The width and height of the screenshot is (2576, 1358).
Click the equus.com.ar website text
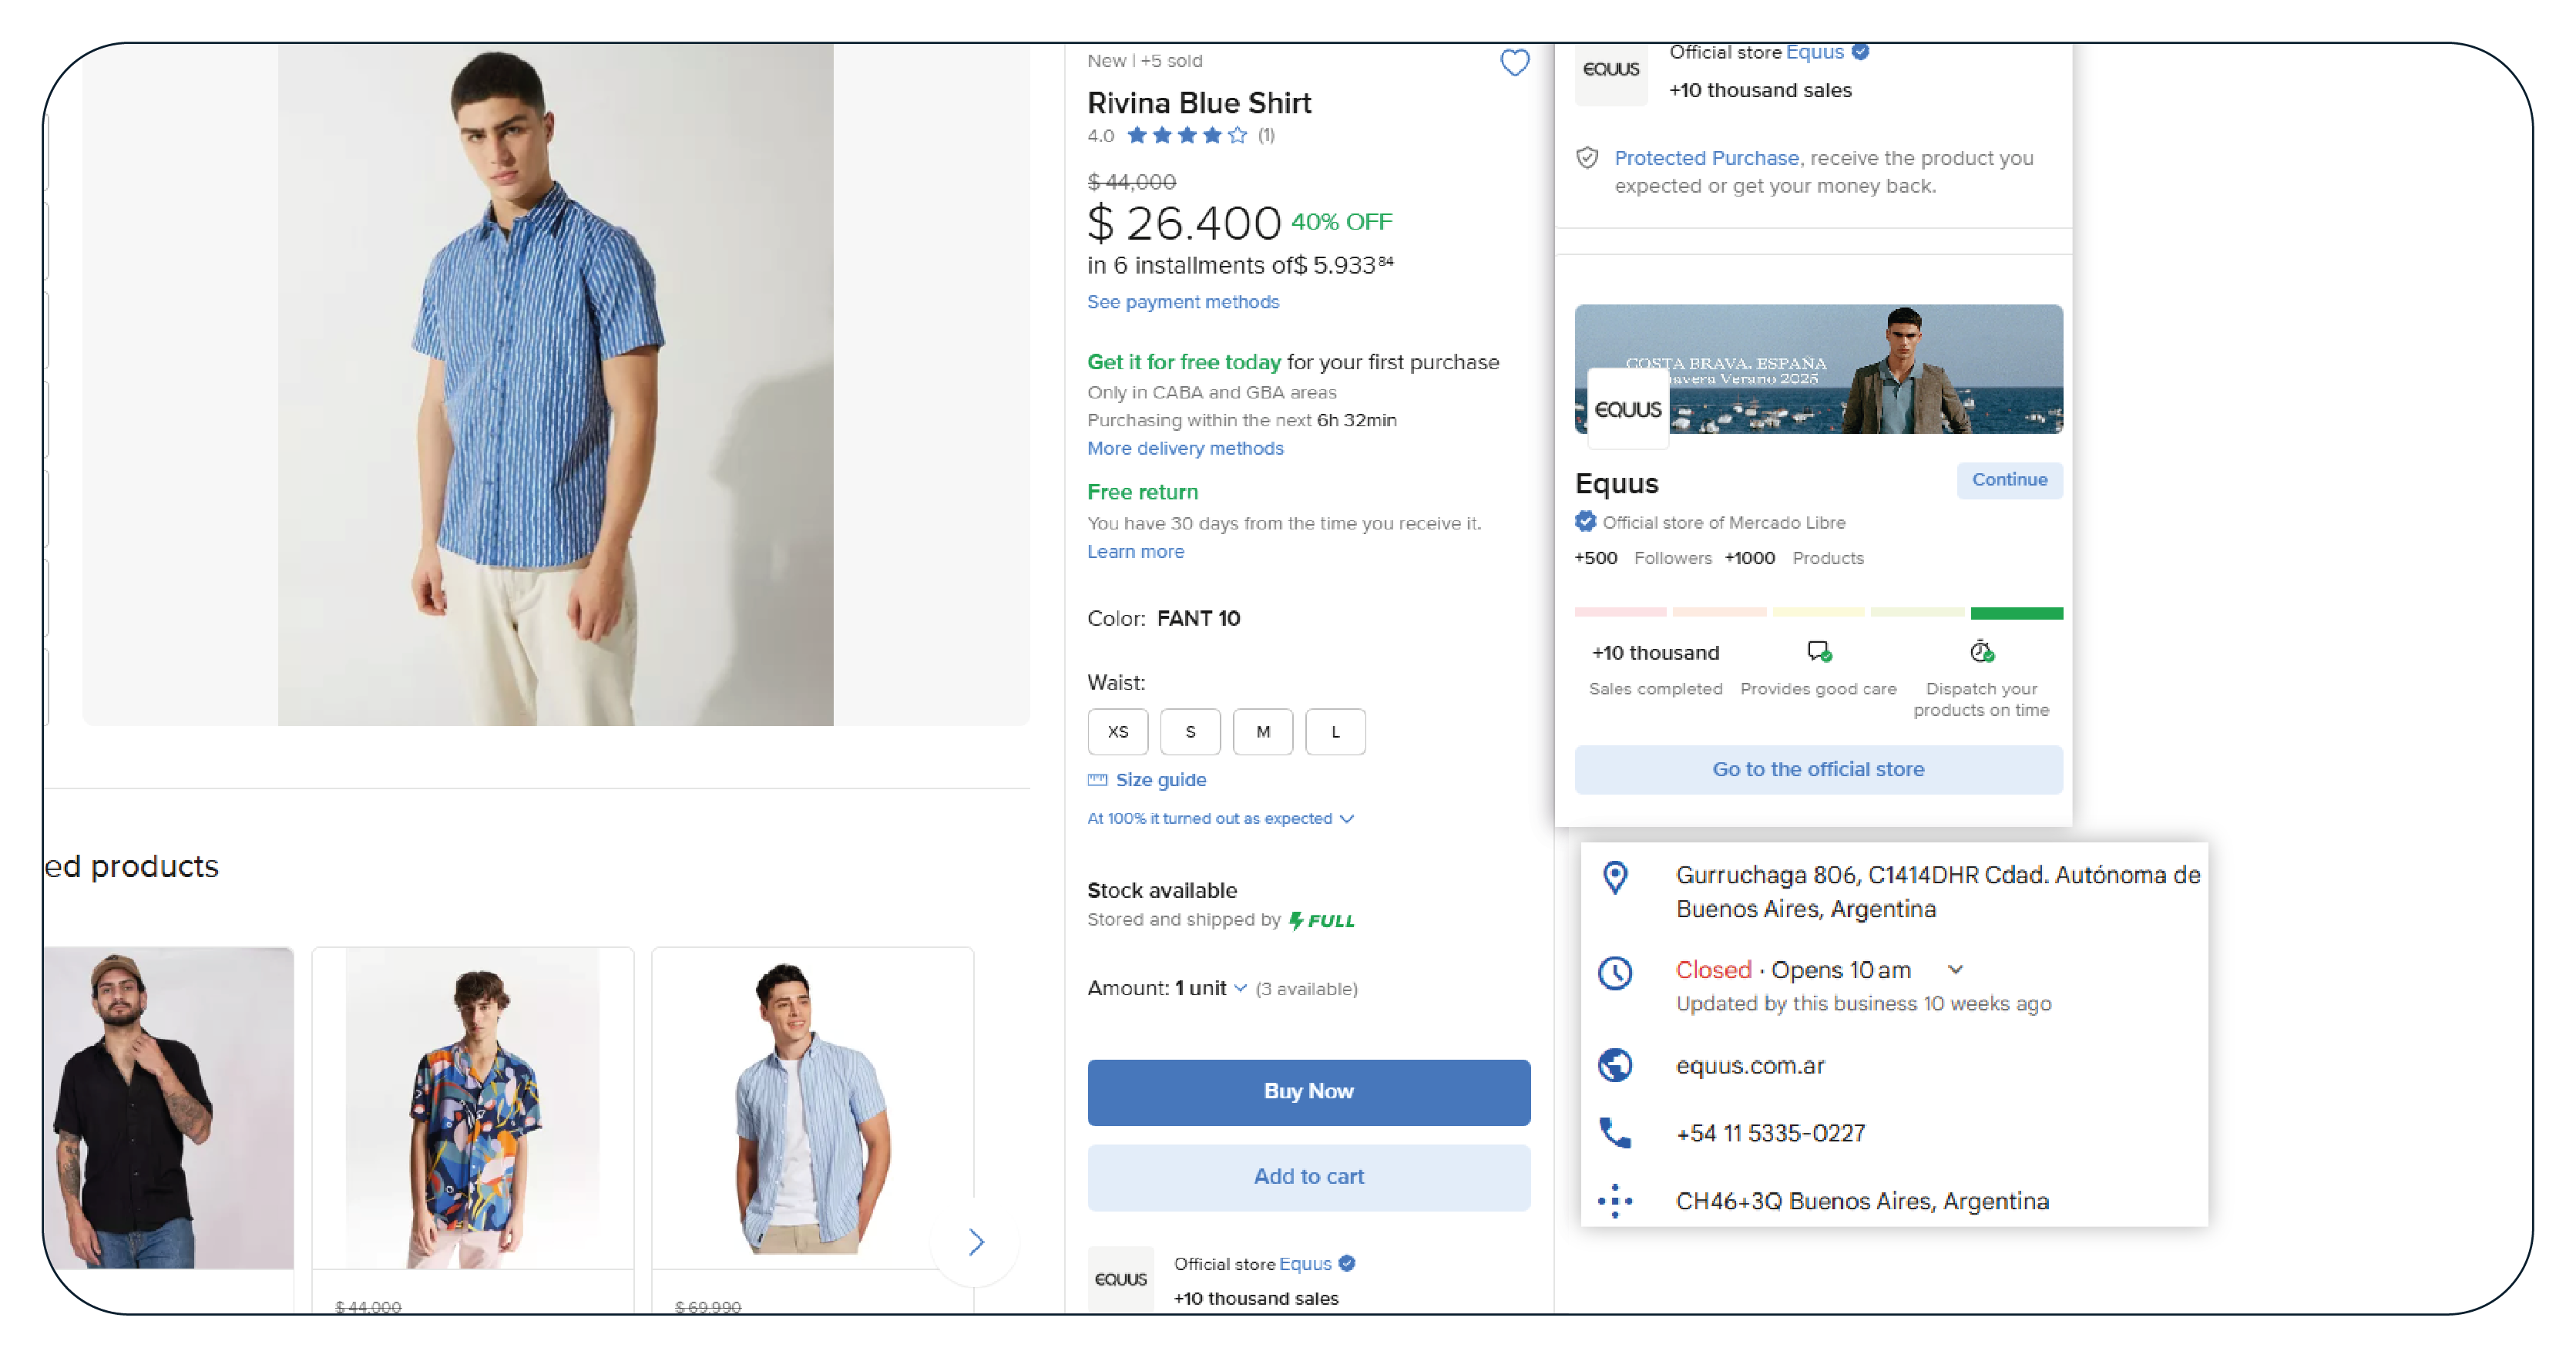click(1749, 1065)
